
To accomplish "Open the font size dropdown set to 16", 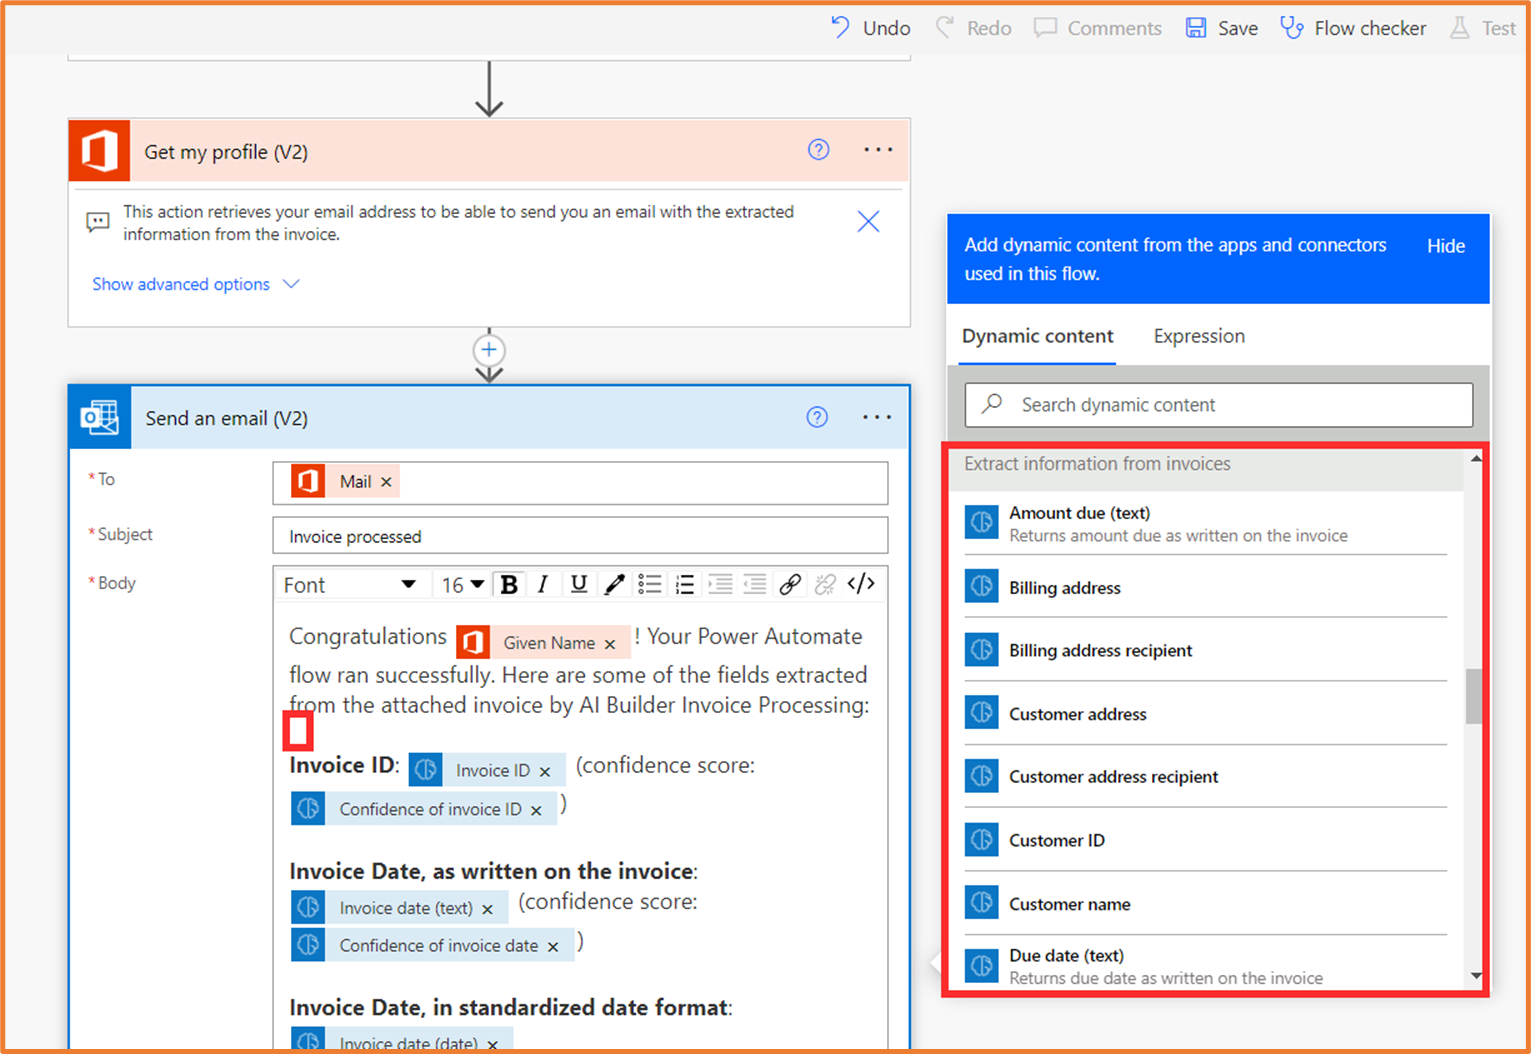I will pos(462,584).
